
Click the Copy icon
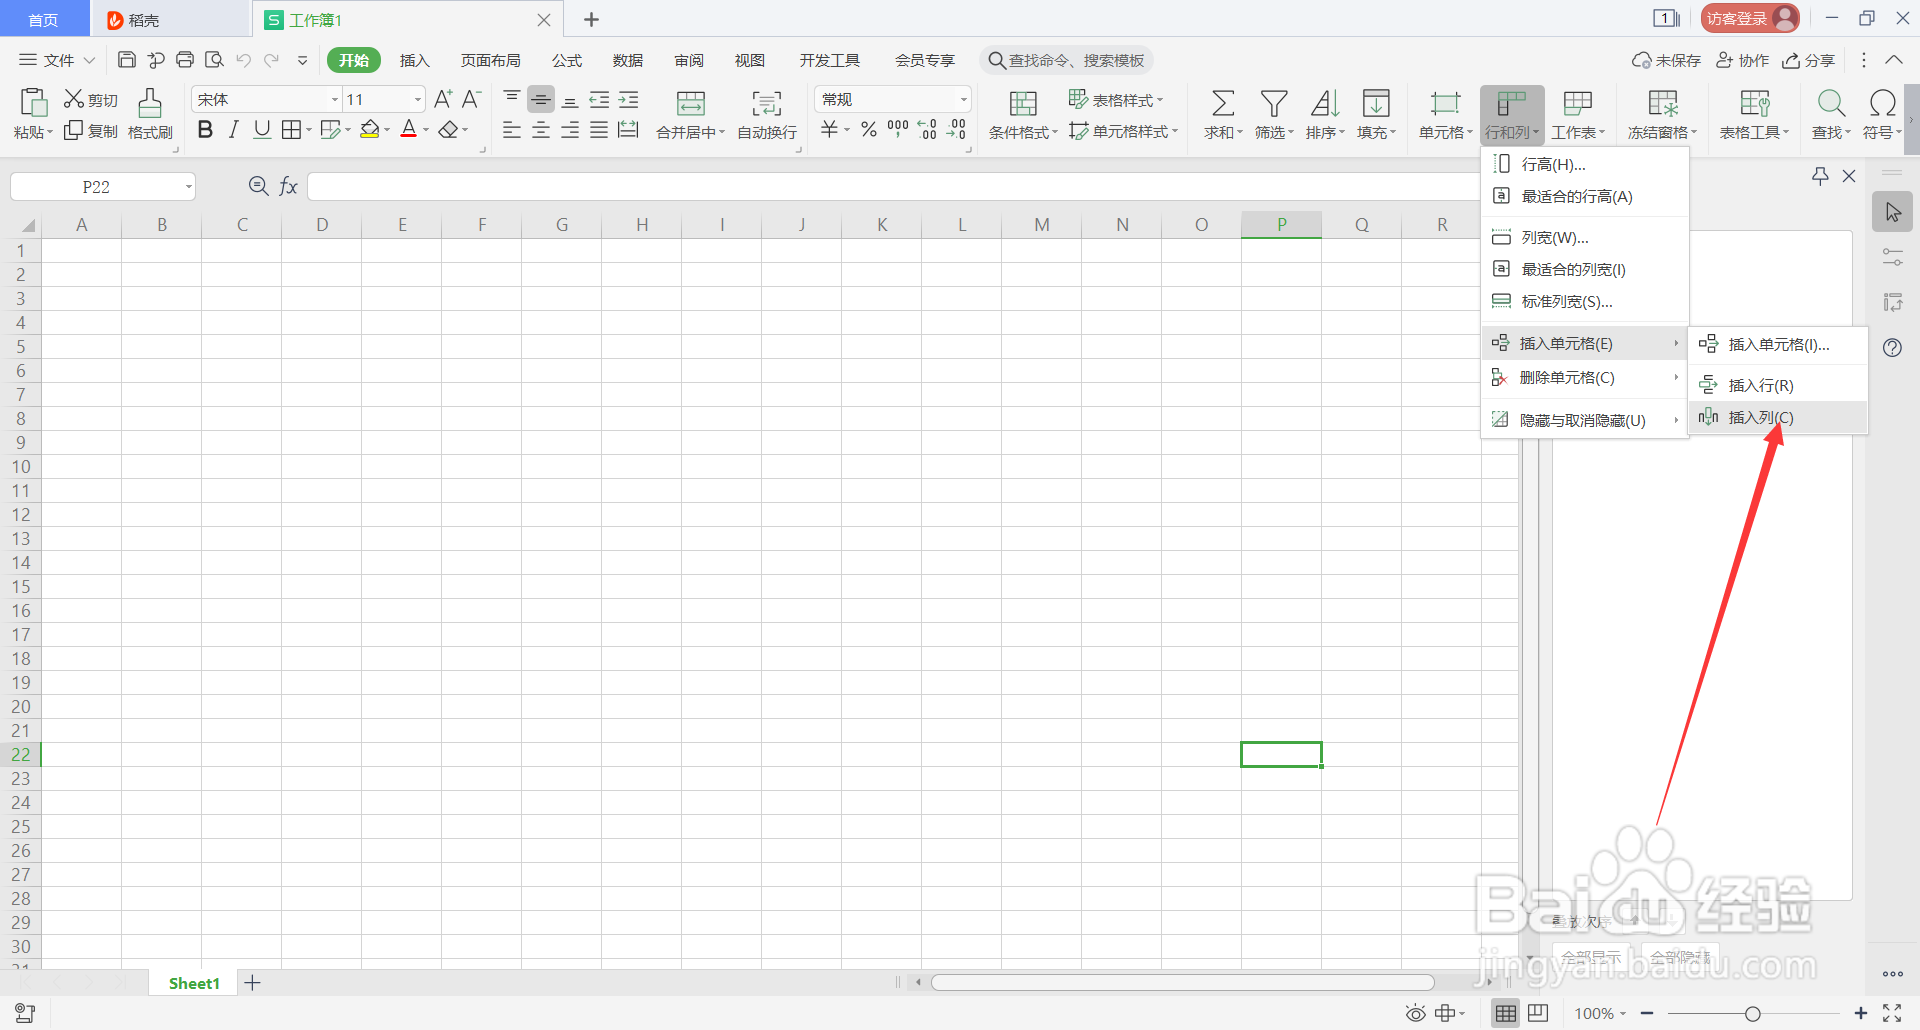[73, 131]
